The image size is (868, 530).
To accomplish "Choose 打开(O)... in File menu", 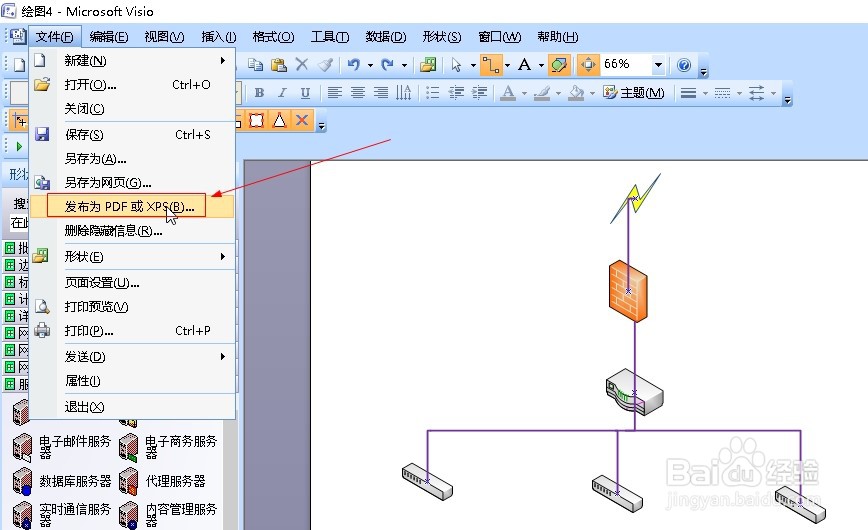I will tap(133, 85).
